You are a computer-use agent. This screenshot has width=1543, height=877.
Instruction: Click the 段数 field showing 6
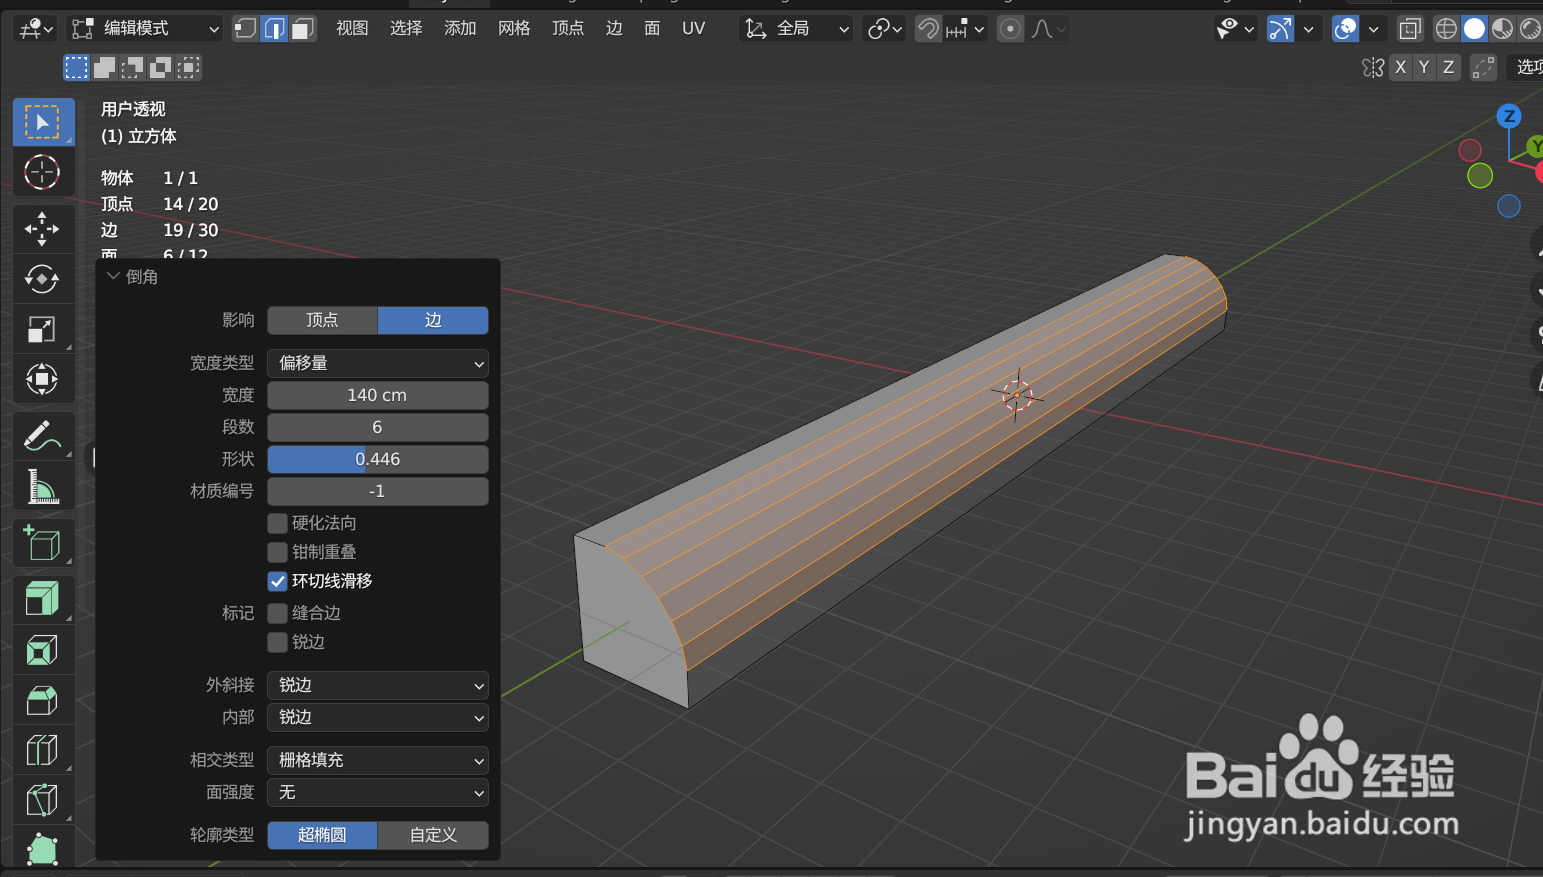pos(378,427)
